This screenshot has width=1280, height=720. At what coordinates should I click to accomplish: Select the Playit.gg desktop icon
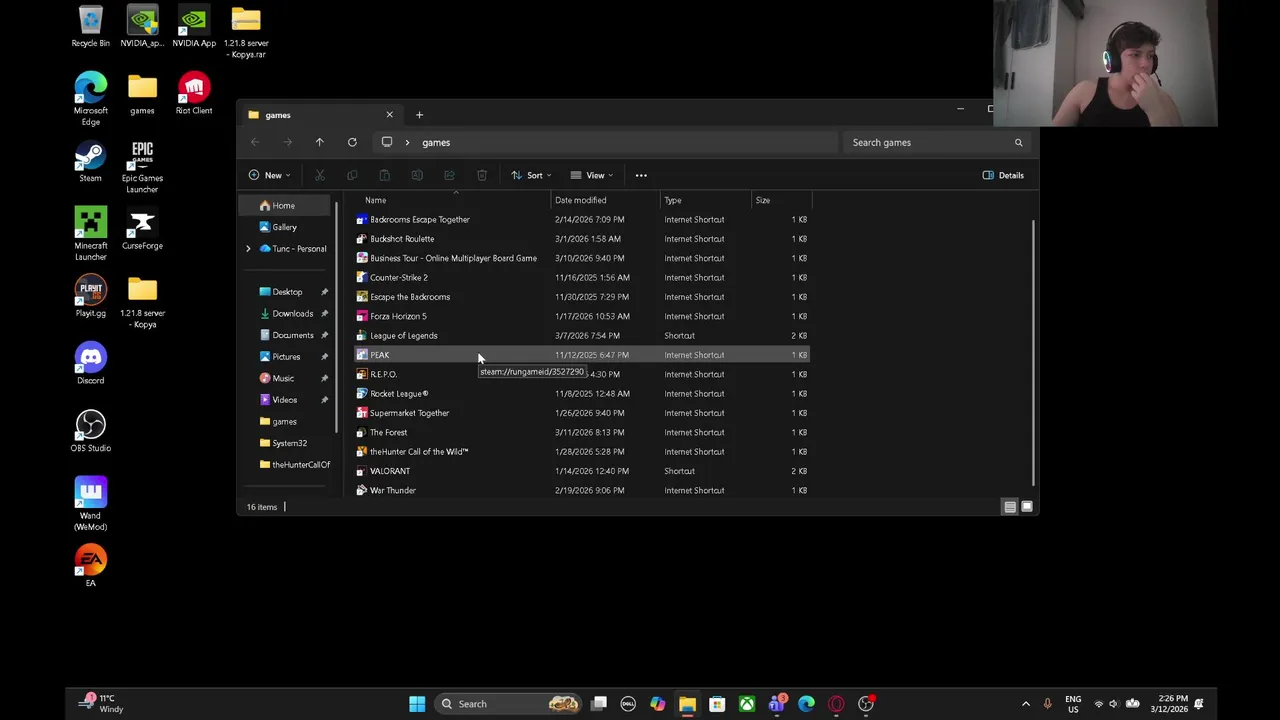point(90,296)
